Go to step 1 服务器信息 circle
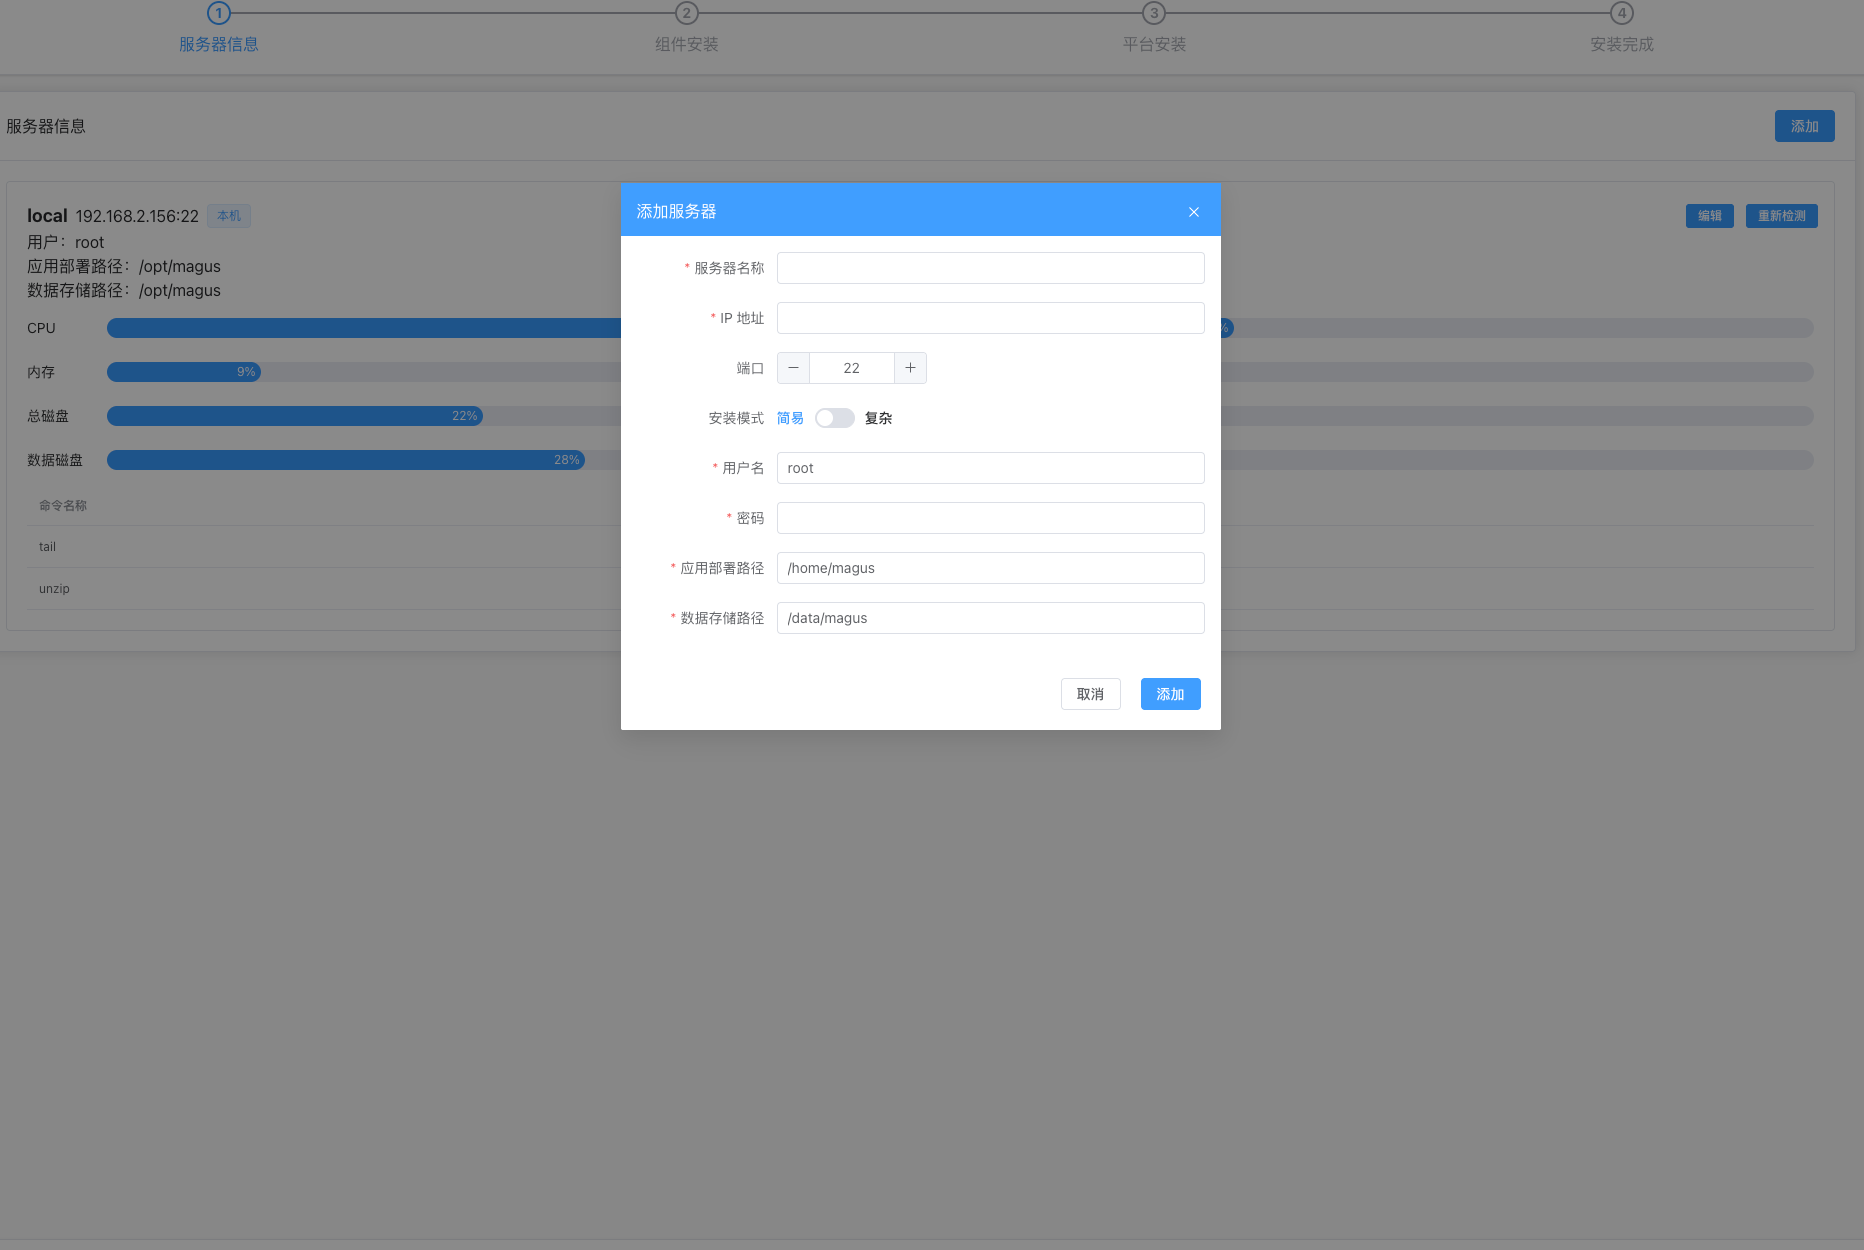 pos(218,13)
